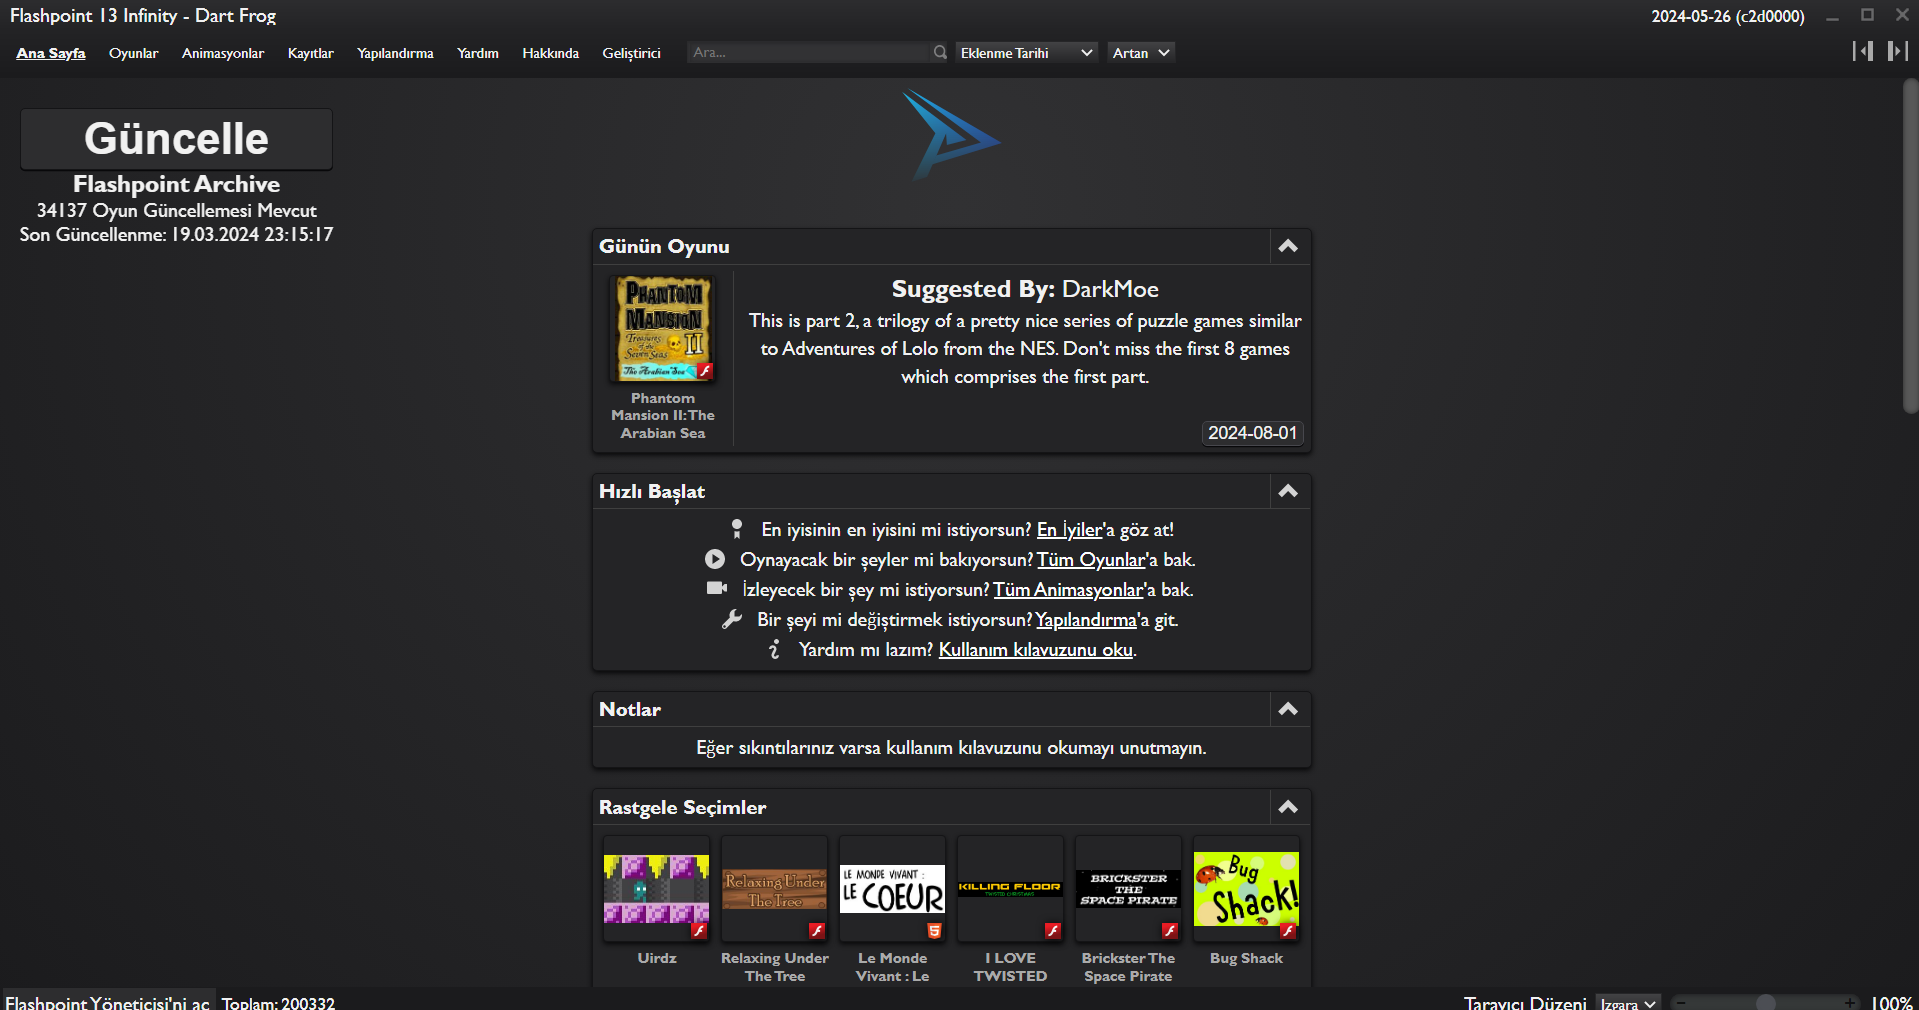The width and height of the screenshot is (1919, 1010).
Task: Collapse the Hızlı Başlat section
Action: point(1288,491)
